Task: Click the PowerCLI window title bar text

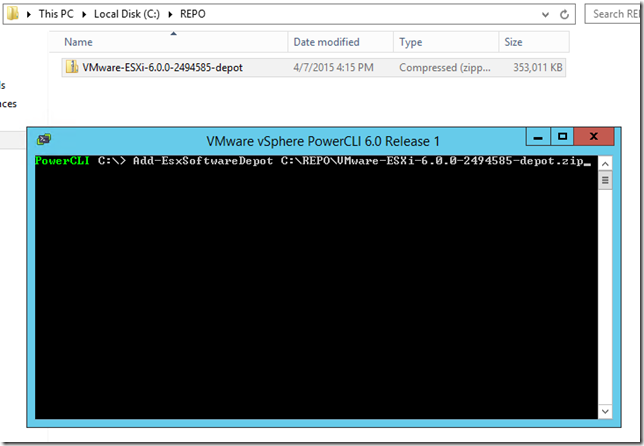Action: [x=323, y=141]
